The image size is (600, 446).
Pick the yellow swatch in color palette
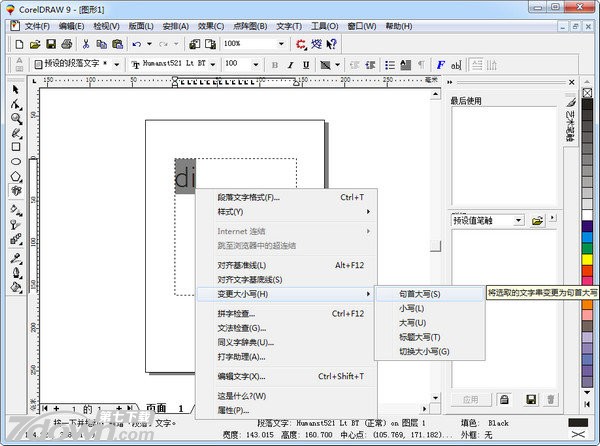tap(587, 261)
